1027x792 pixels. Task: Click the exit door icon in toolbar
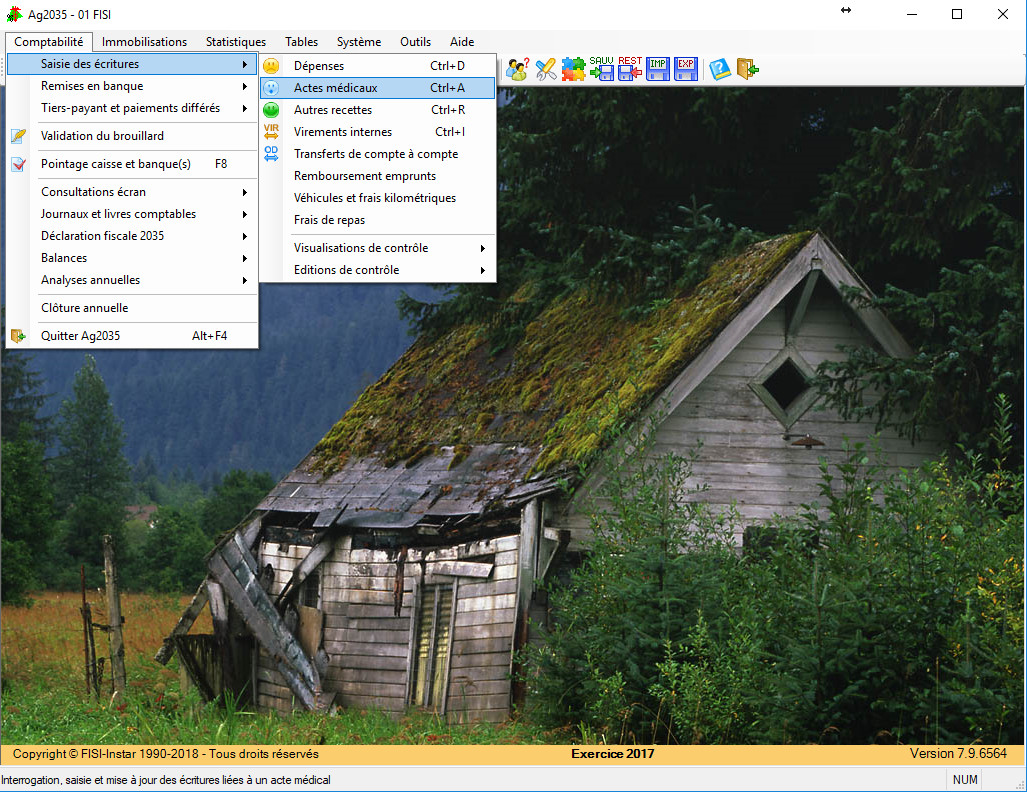[x=747, y=68]
